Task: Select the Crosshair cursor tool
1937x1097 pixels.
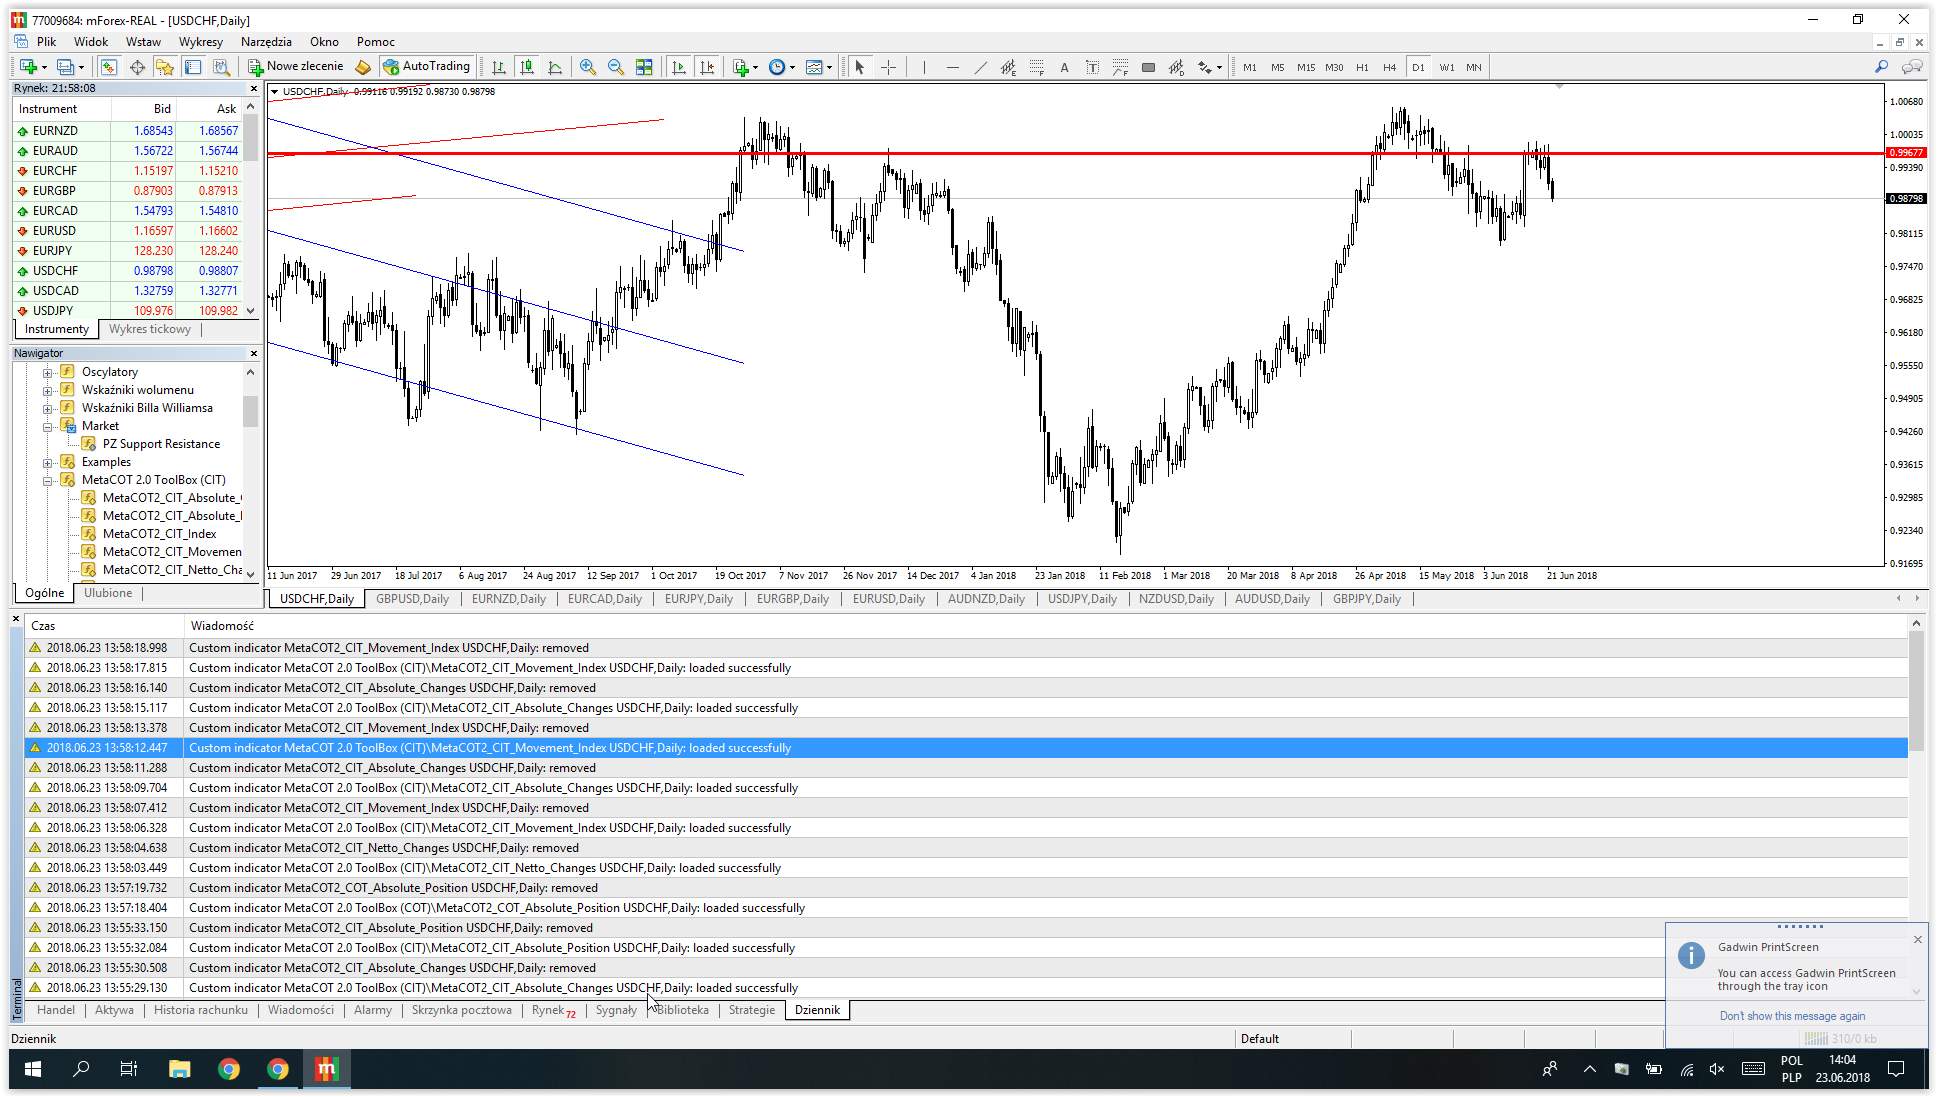Action: click(x=888, y=67)
